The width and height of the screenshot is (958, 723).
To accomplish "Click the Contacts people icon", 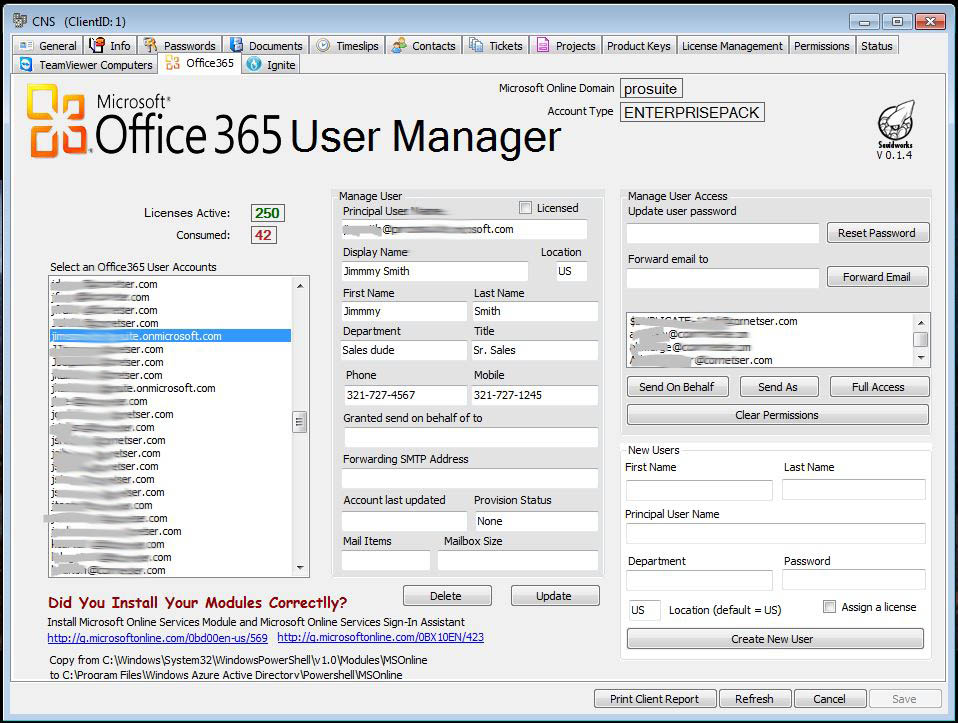I will (399, 45).
